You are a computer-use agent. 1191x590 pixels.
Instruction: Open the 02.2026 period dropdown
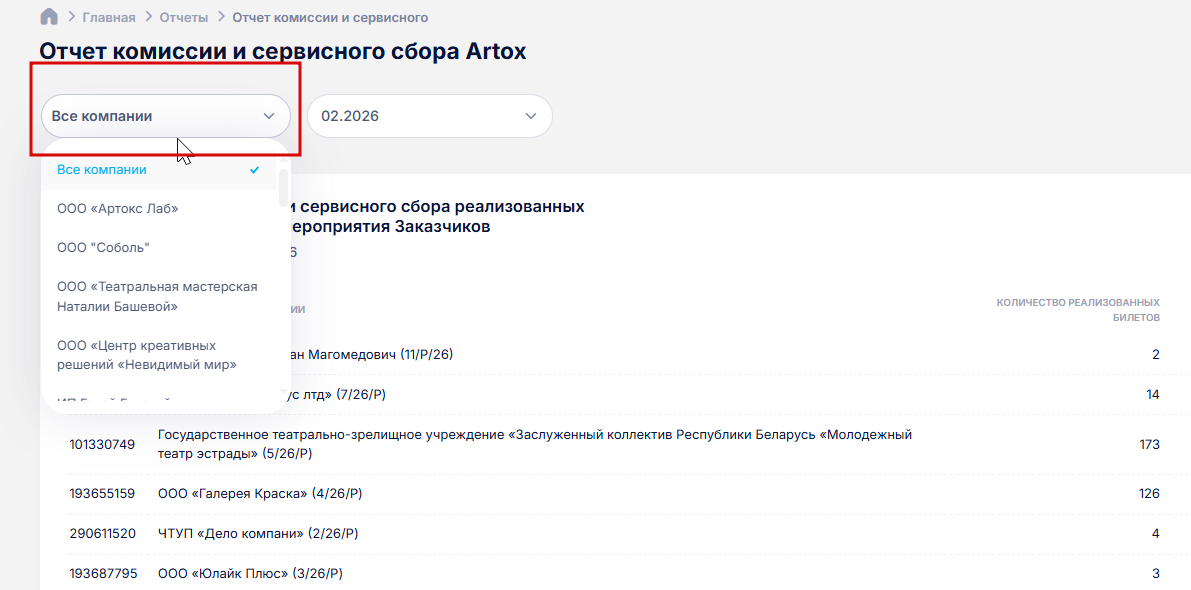pos(429,116)
